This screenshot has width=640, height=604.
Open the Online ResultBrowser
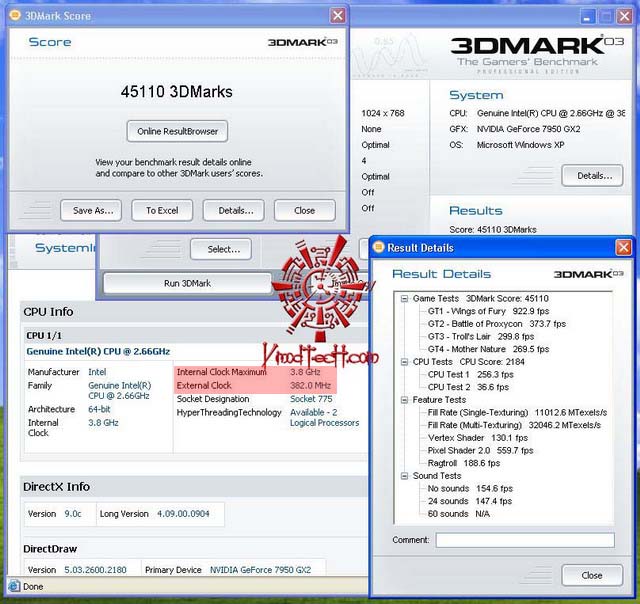[177, 131]
